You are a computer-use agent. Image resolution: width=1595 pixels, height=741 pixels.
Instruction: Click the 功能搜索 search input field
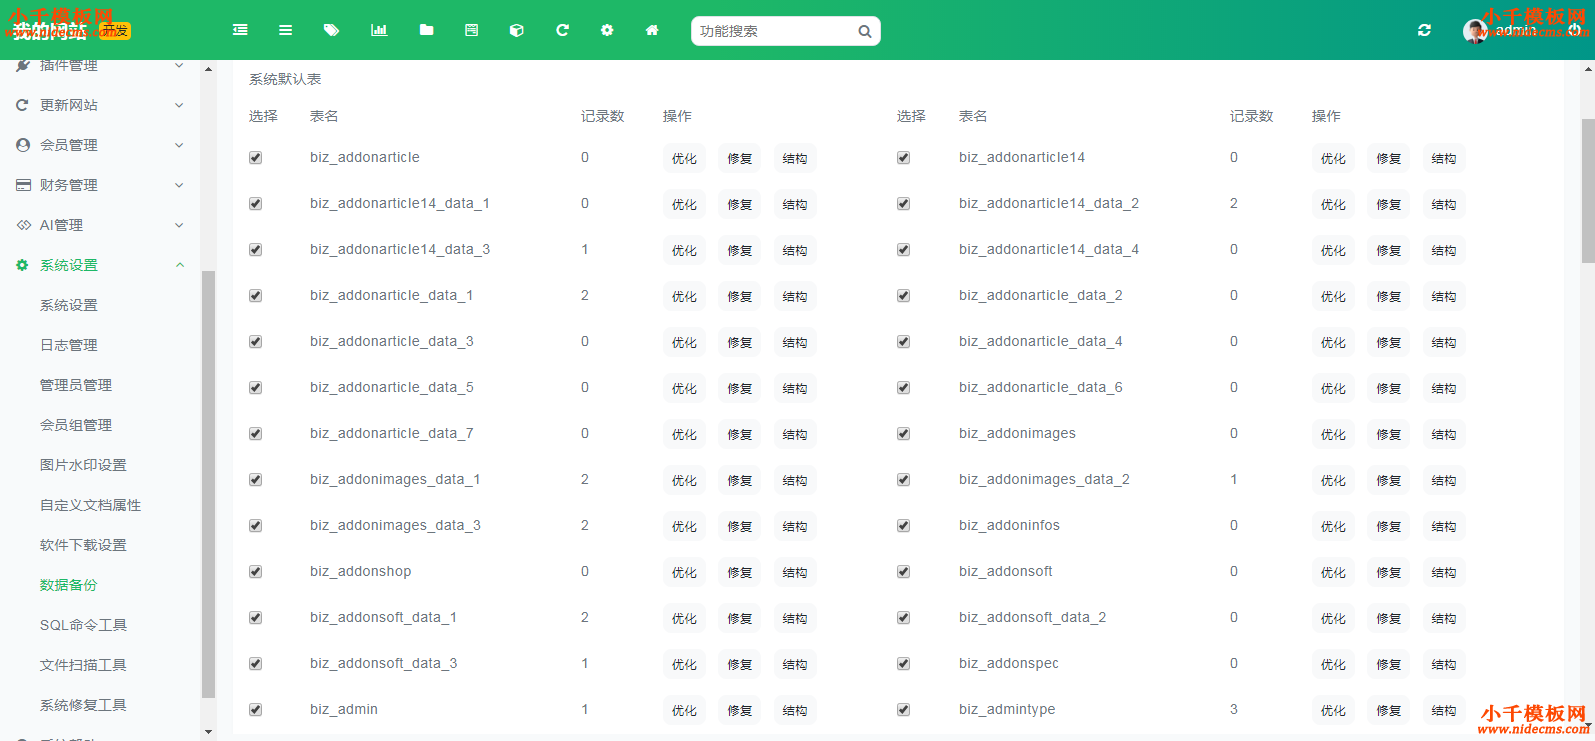pyautogui.click(x=775, y=31)
